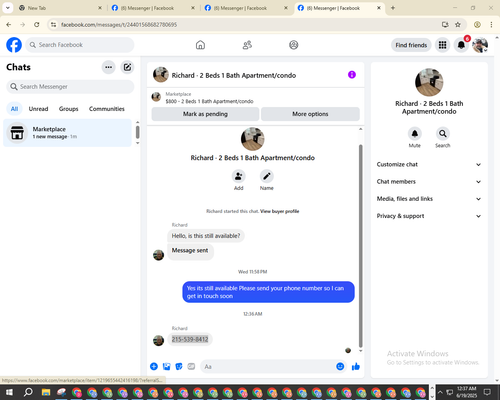Expand the Chat members section
This screenshot has width=500, height=400.
point(429,182)
